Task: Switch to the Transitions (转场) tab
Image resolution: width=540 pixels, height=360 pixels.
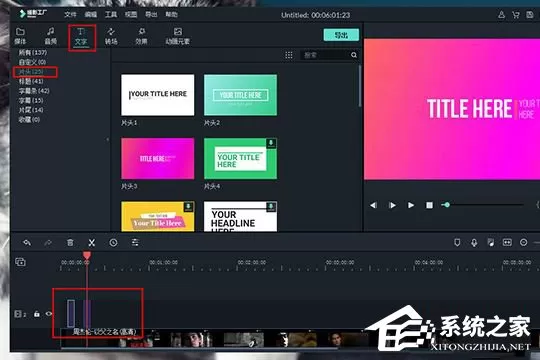Action: pyautogui.click(x=111, y=36)
